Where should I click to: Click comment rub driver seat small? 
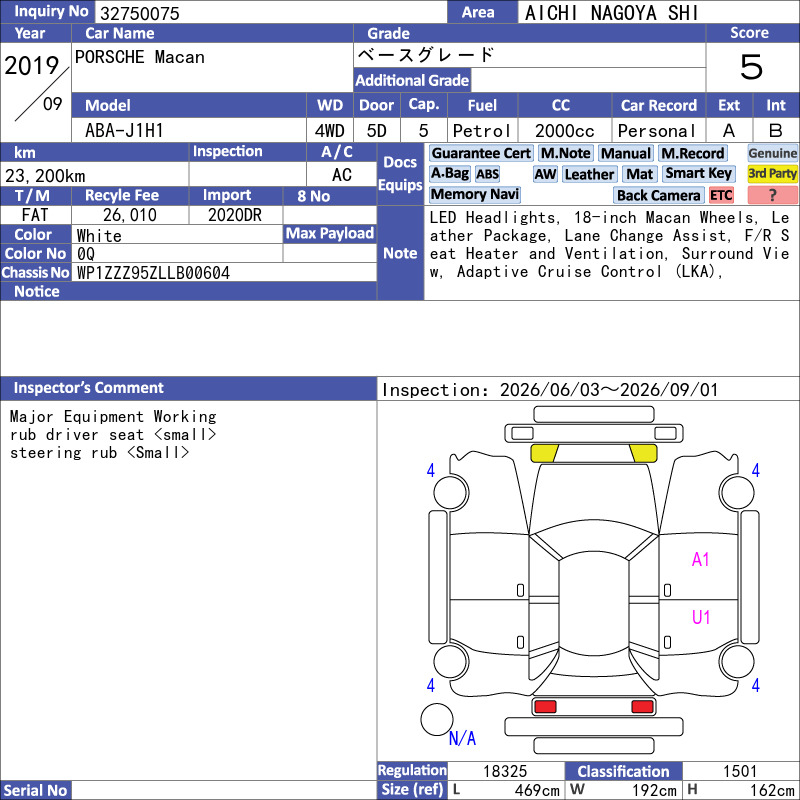click(113, 435)
